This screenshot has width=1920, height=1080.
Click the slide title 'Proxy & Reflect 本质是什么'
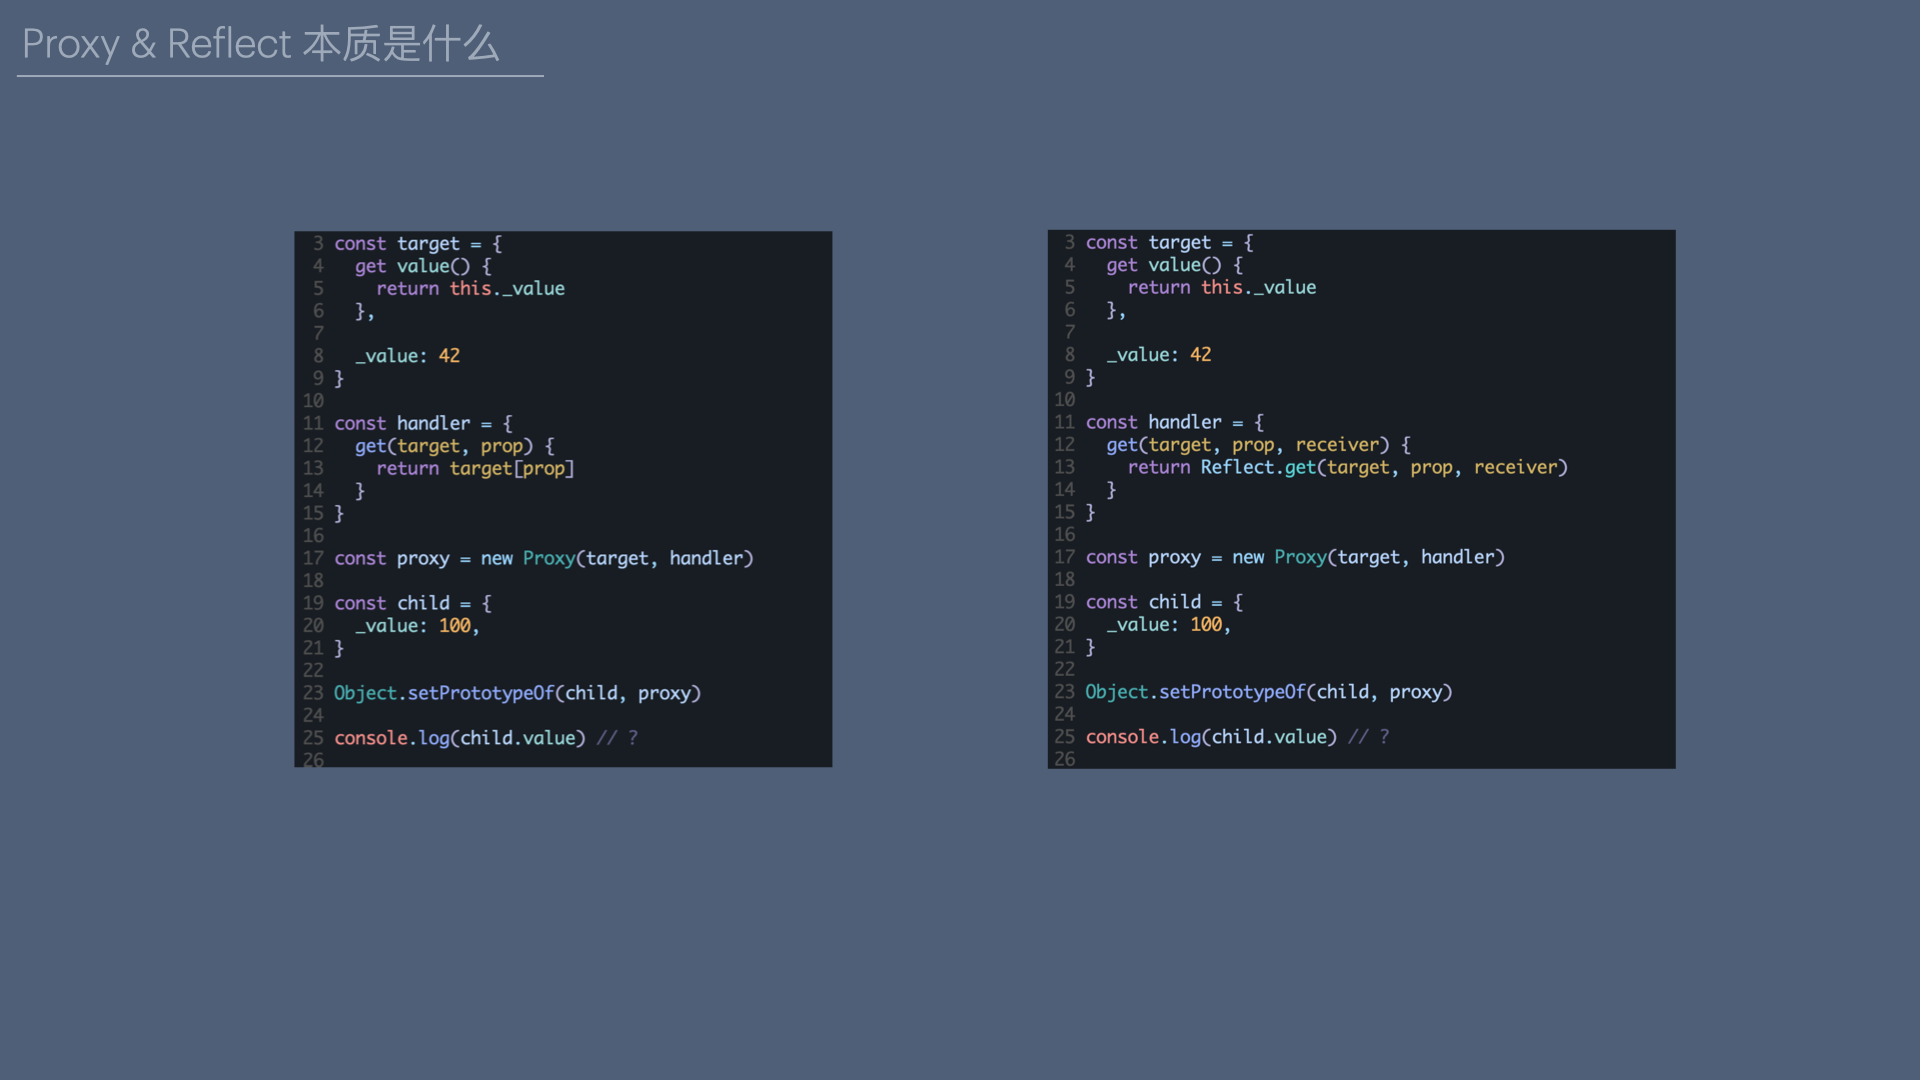261,44
